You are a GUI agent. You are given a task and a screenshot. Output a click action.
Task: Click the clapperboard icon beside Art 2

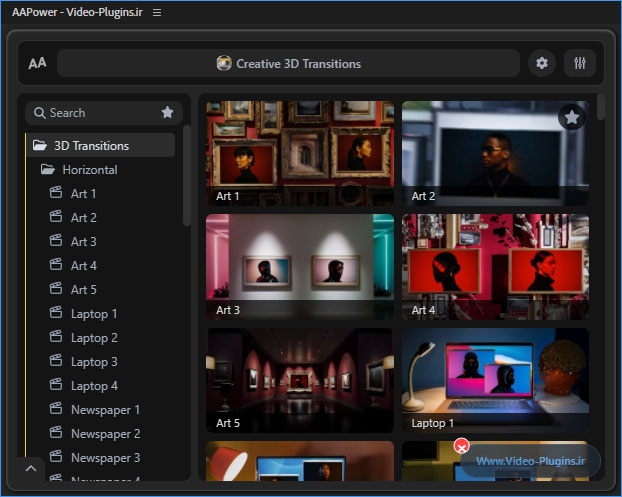[56, 217]
